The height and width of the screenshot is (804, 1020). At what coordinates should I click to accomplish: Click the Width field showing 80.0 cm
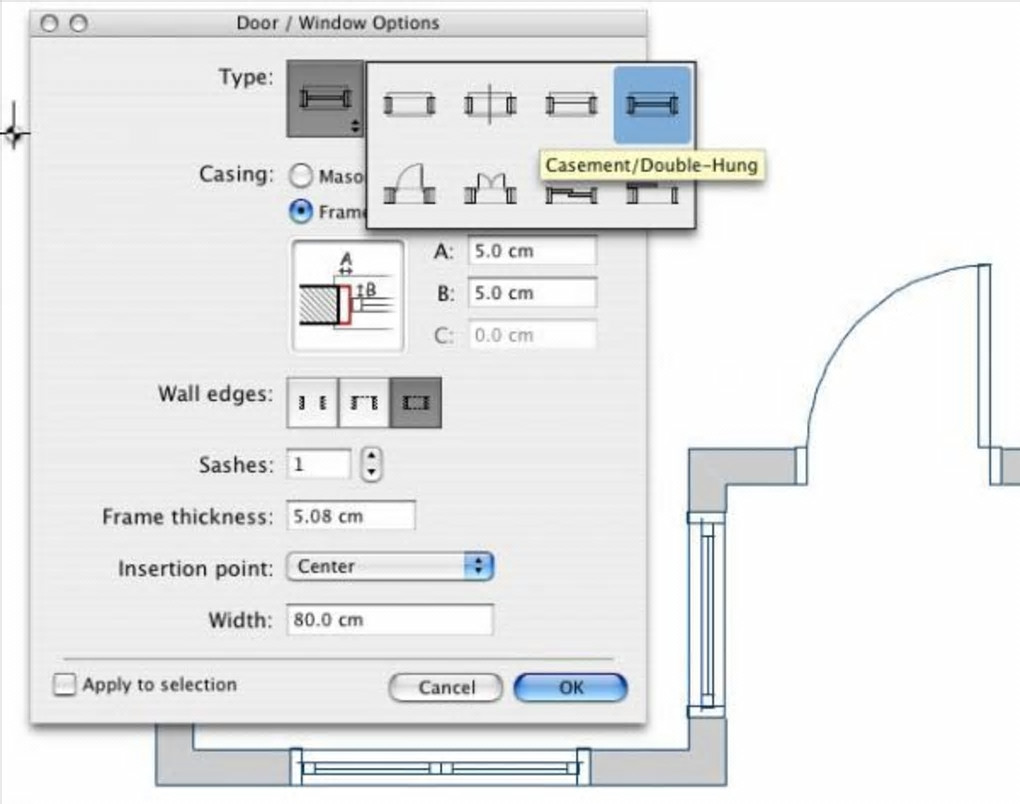point(390,619)
